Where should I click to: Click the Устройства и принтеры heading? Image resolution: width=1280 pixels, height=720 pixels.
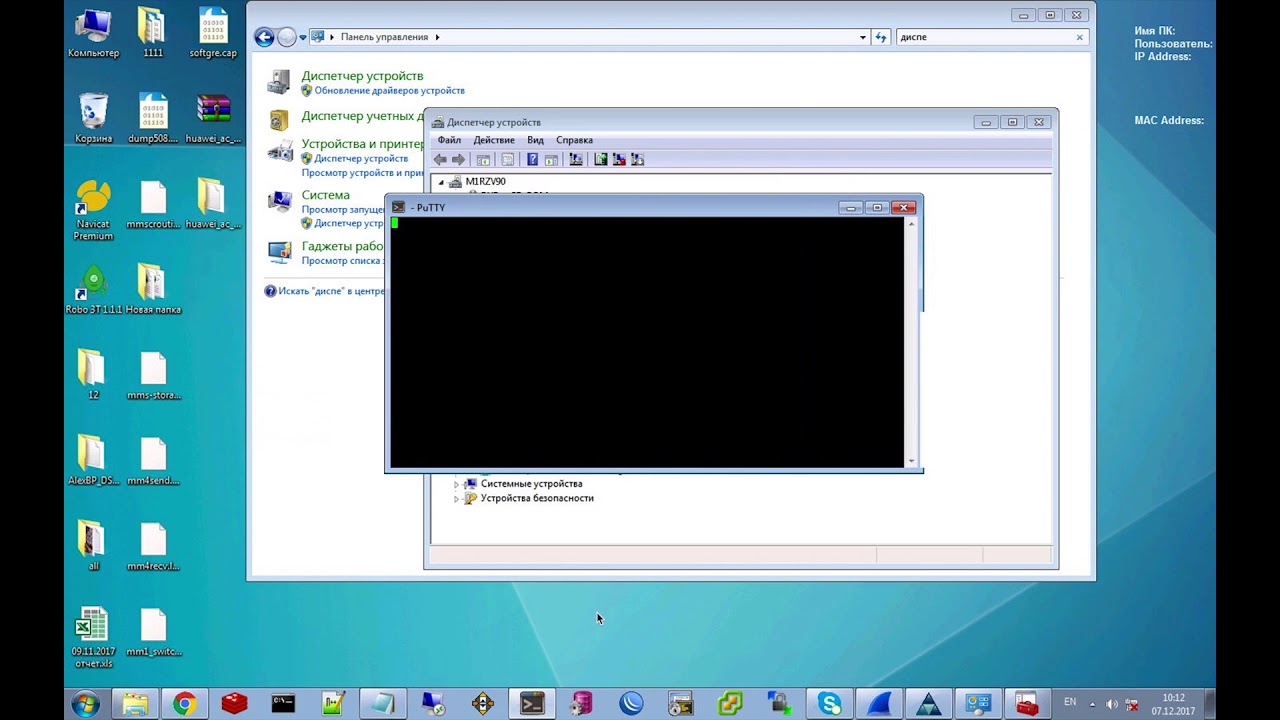pyautogui.click(x=362, y=144)
